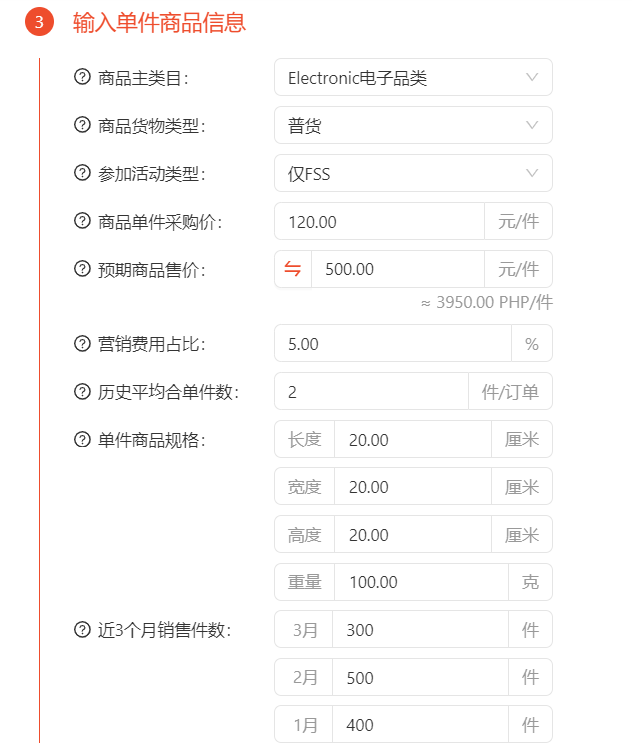Screen dimensions: 632x753
Task: Click the 5.00 marketing percentage field
Action: click(393, 344)
